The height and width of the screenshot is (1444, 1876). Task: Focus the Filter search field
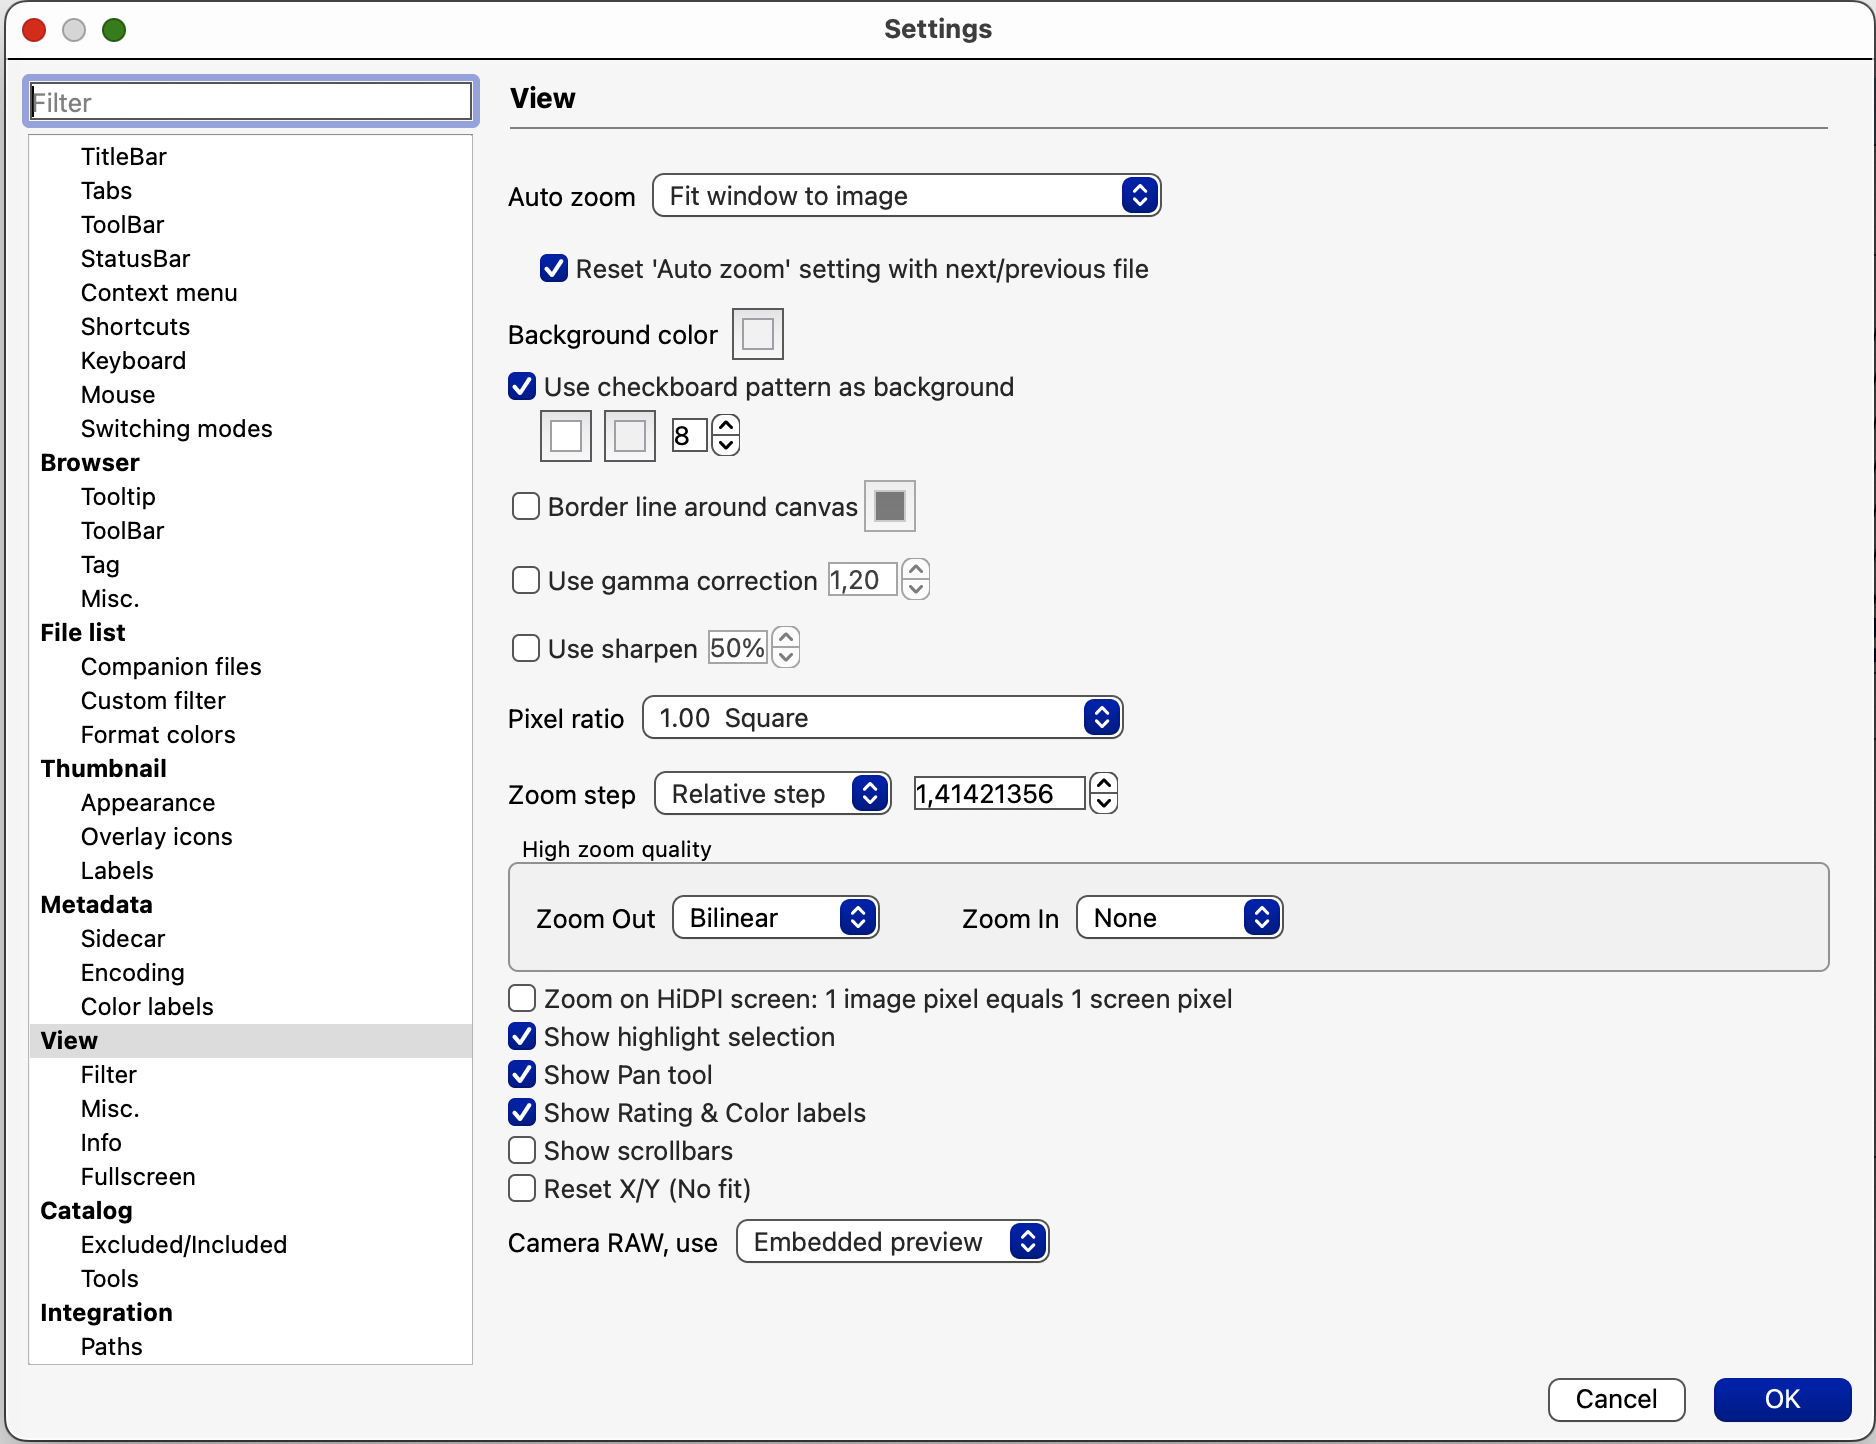(251, 102)
